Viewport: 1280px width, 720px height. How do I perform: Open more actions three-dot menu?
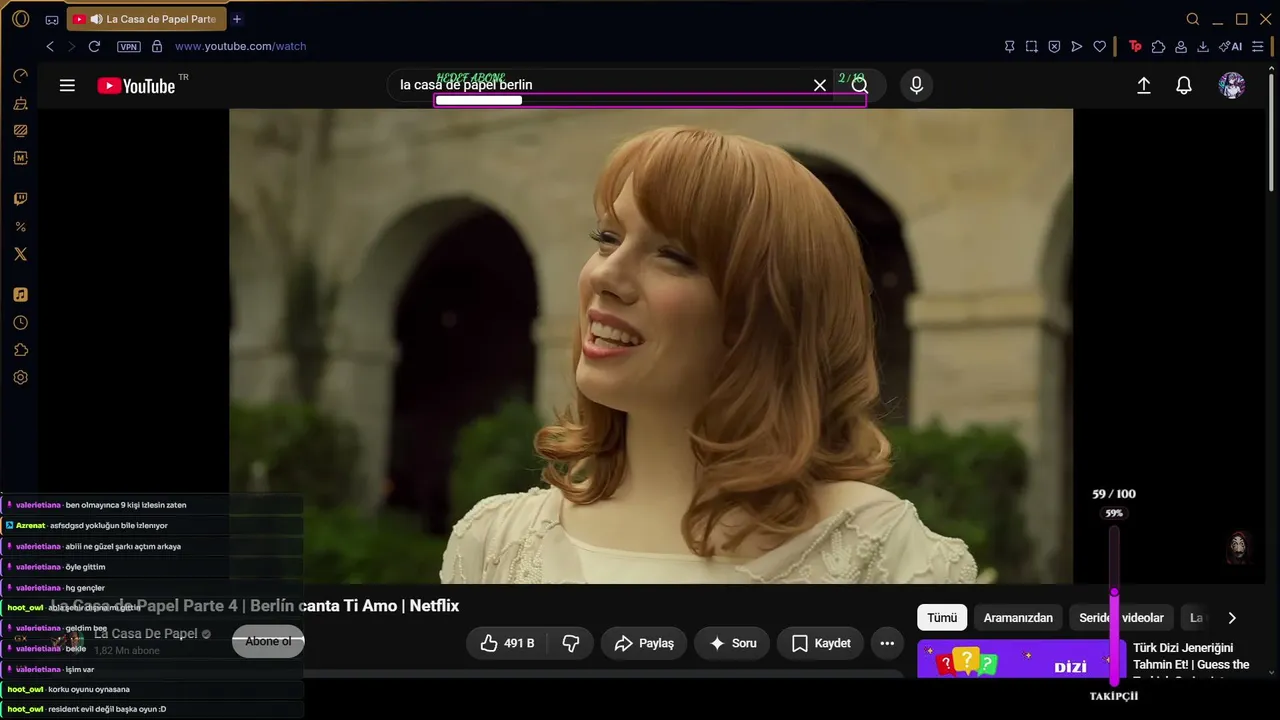(887, 643)
